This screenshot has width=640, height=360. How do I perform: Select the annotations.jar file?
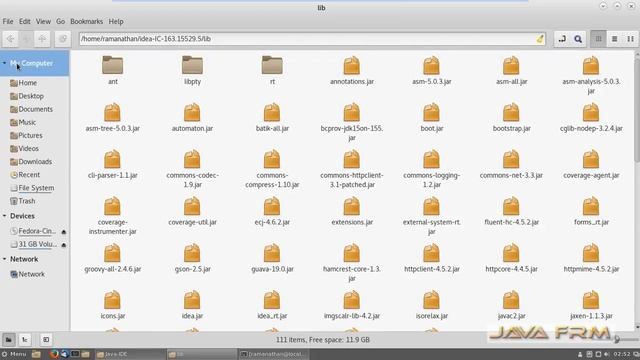[352, 70]
